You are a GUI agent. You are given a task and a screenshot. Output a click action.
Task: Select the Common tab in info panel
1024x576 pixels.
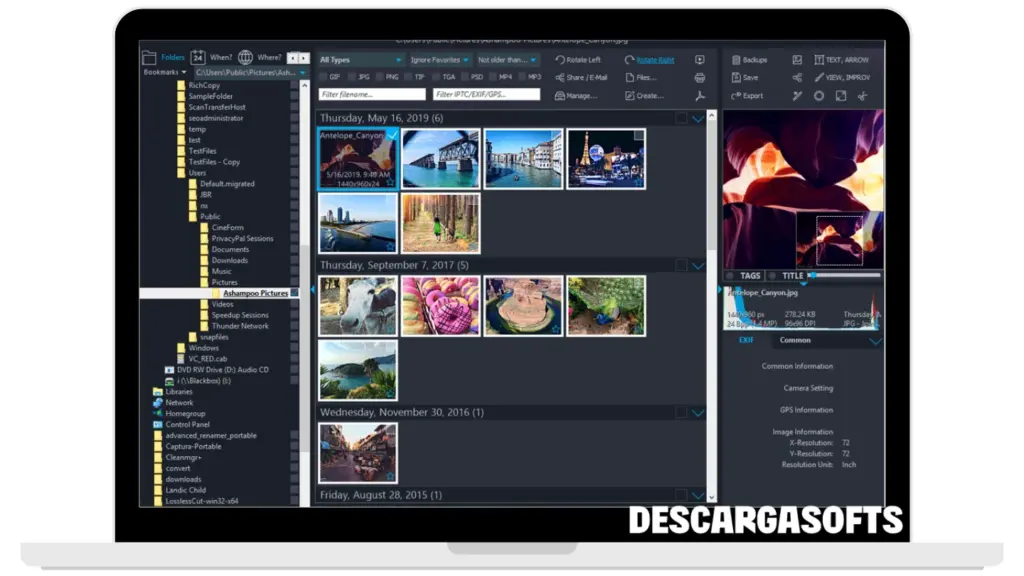tap(795, 340)
